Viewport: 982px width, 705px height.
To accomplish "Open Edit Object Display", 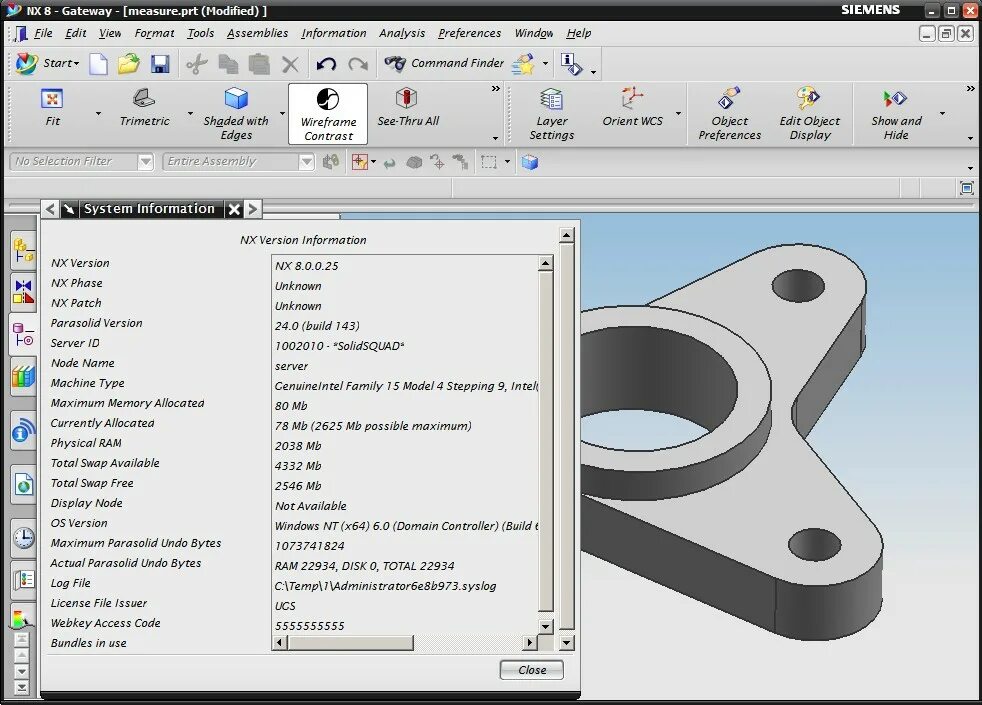I will tap(810, 114).
